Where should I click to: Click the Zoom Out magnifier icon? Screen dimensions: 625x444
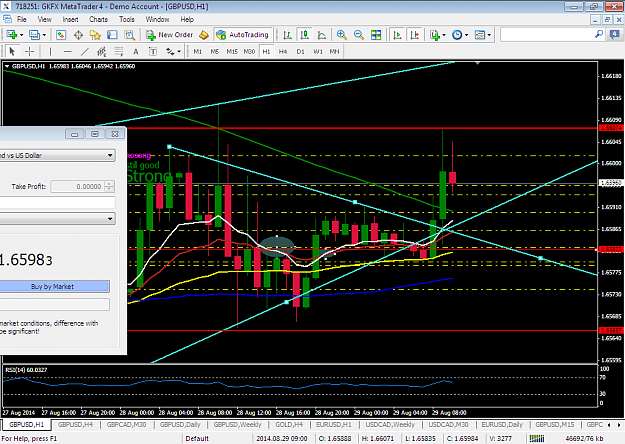coord(359,35)
